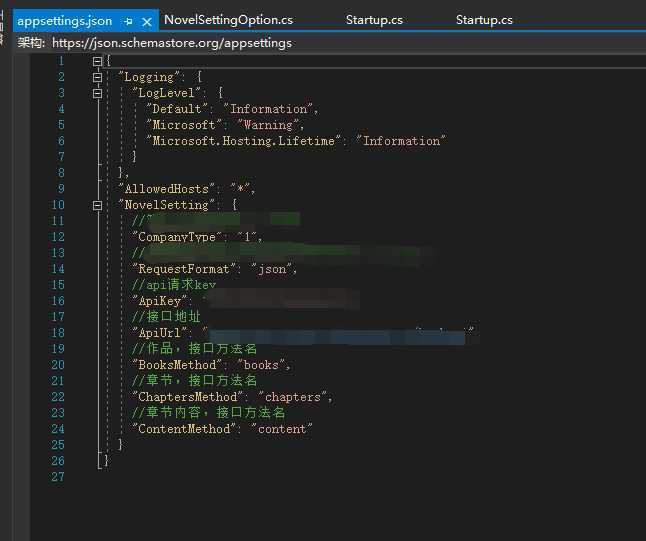
Task: Open the first Startup.cs tab
Action: coord(374,20)
